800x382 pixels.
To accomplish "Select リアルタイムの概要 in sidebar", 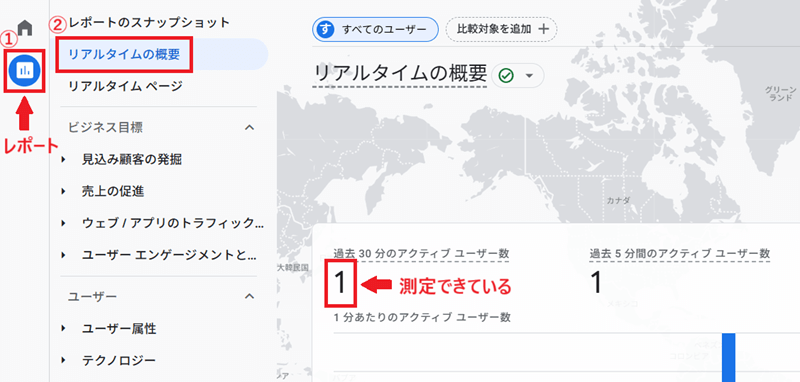I will pos(124,54).
